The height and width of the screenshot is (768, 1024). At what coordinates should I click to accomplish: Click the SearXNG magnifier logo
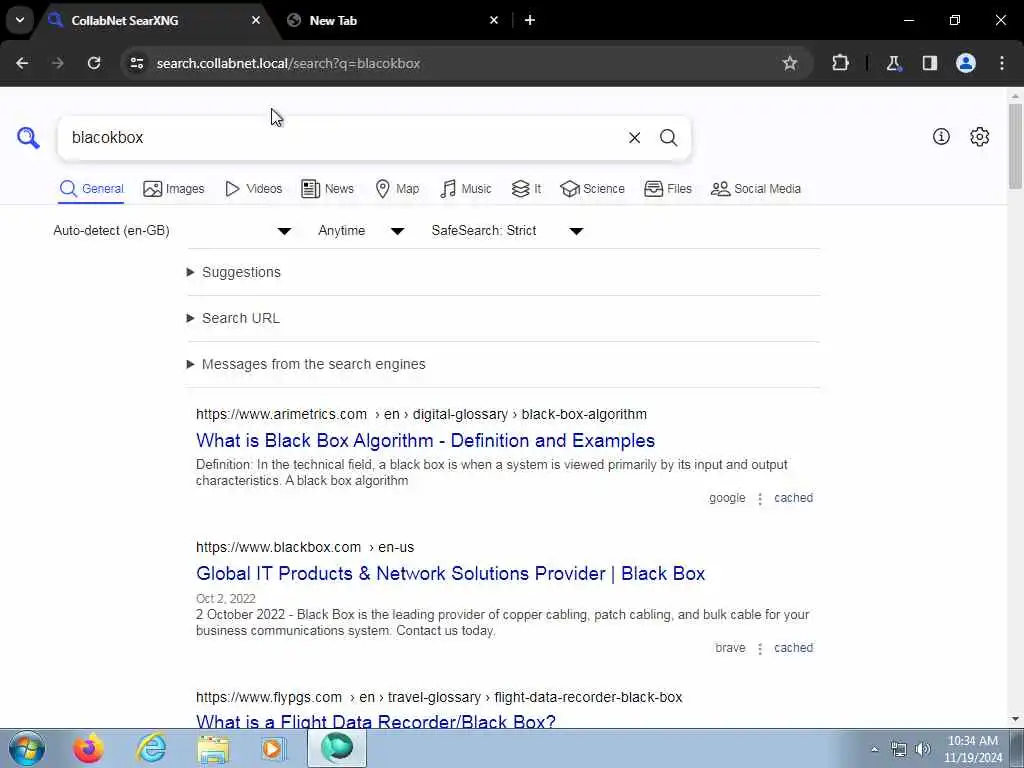click(x=28, y=138)
